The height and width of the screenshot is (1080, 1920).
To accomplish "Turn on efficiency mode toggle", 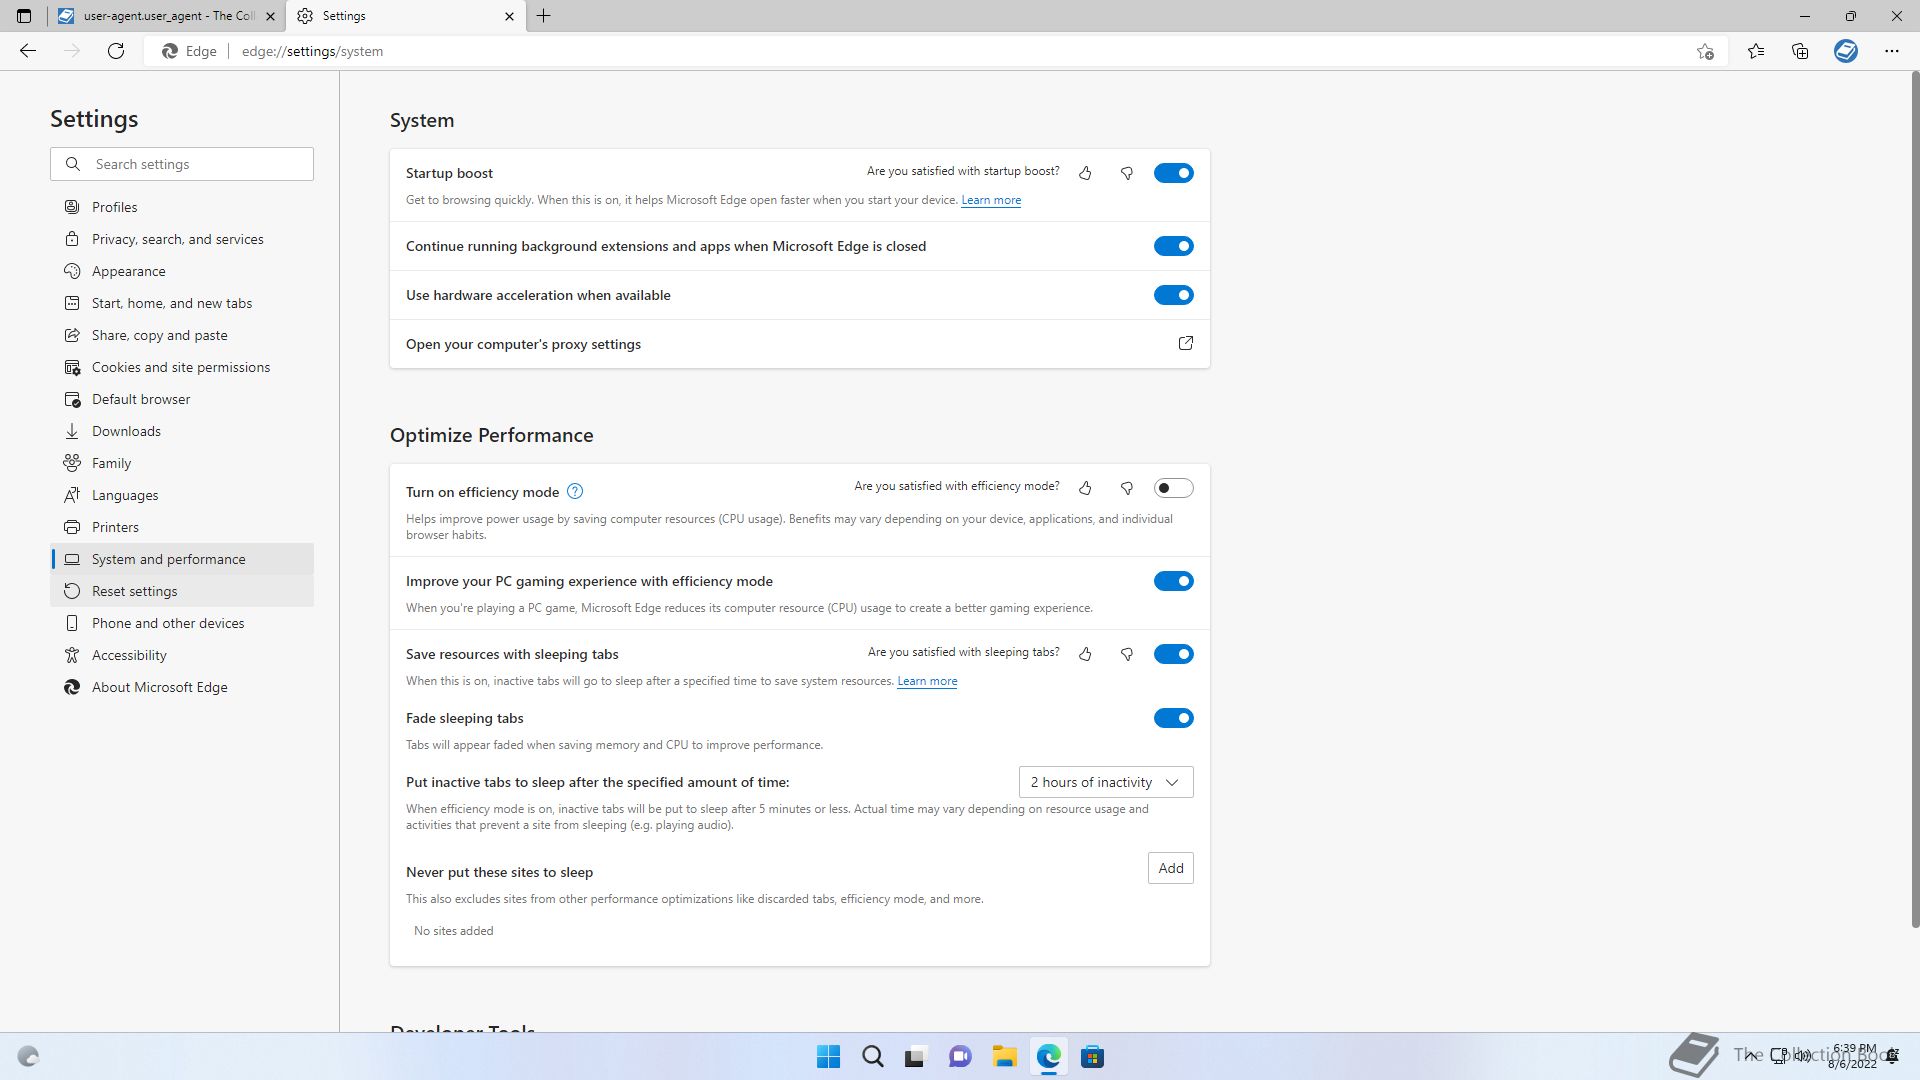I will [x=1173, y=488].
